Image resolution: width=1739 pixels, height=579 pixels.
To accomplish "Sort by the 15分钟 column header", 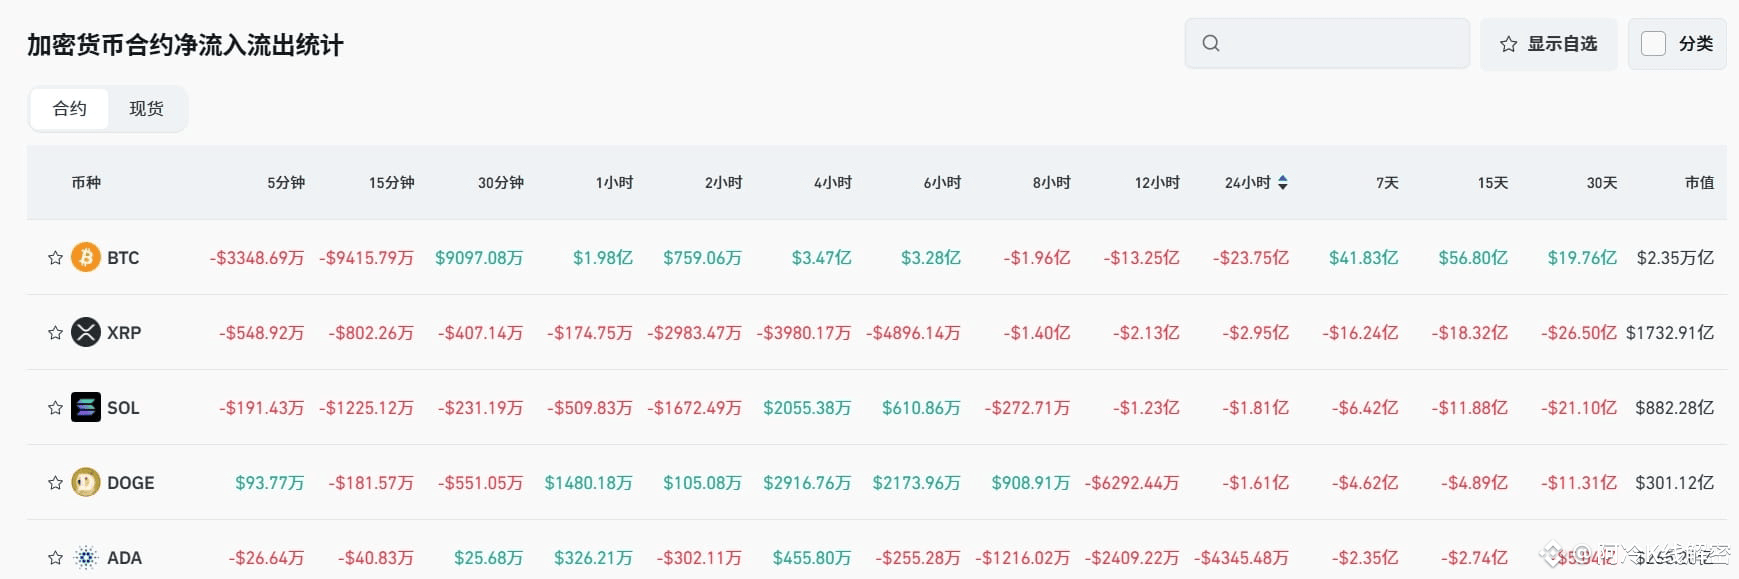I will (x=391, y=182).
